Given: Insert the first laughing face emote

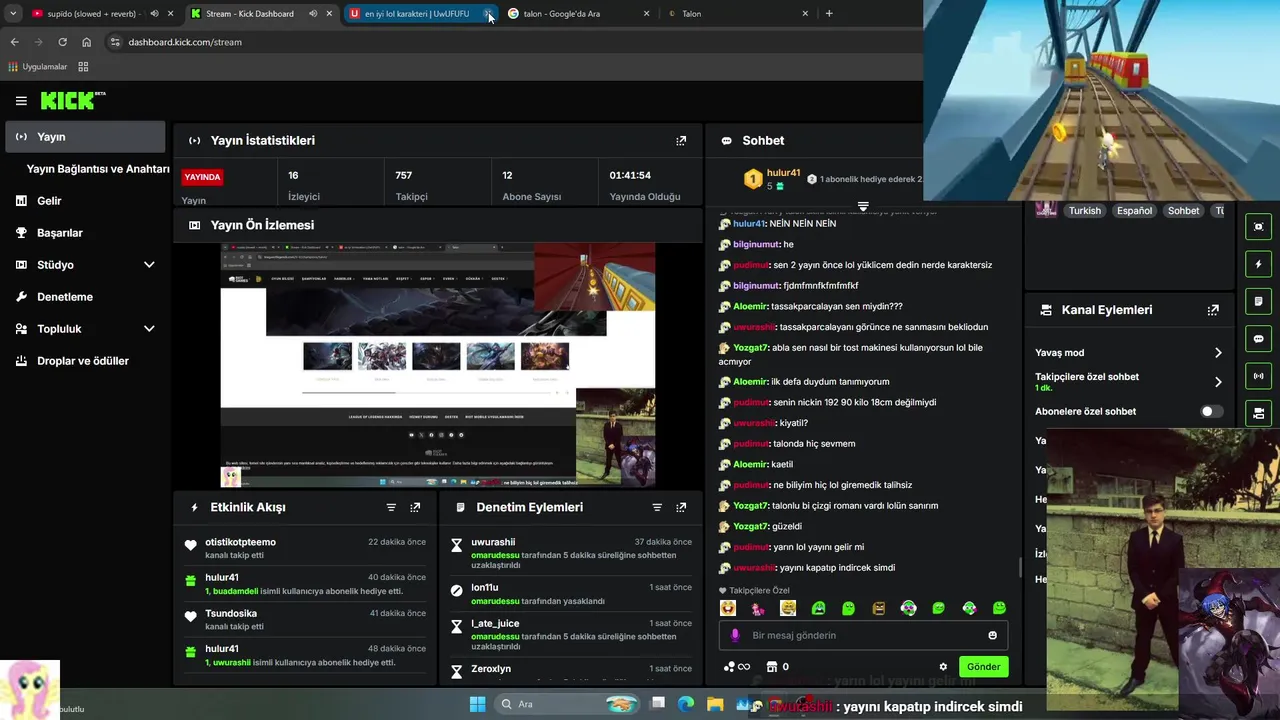Looking at the screenshot, I should coord(728,607).
